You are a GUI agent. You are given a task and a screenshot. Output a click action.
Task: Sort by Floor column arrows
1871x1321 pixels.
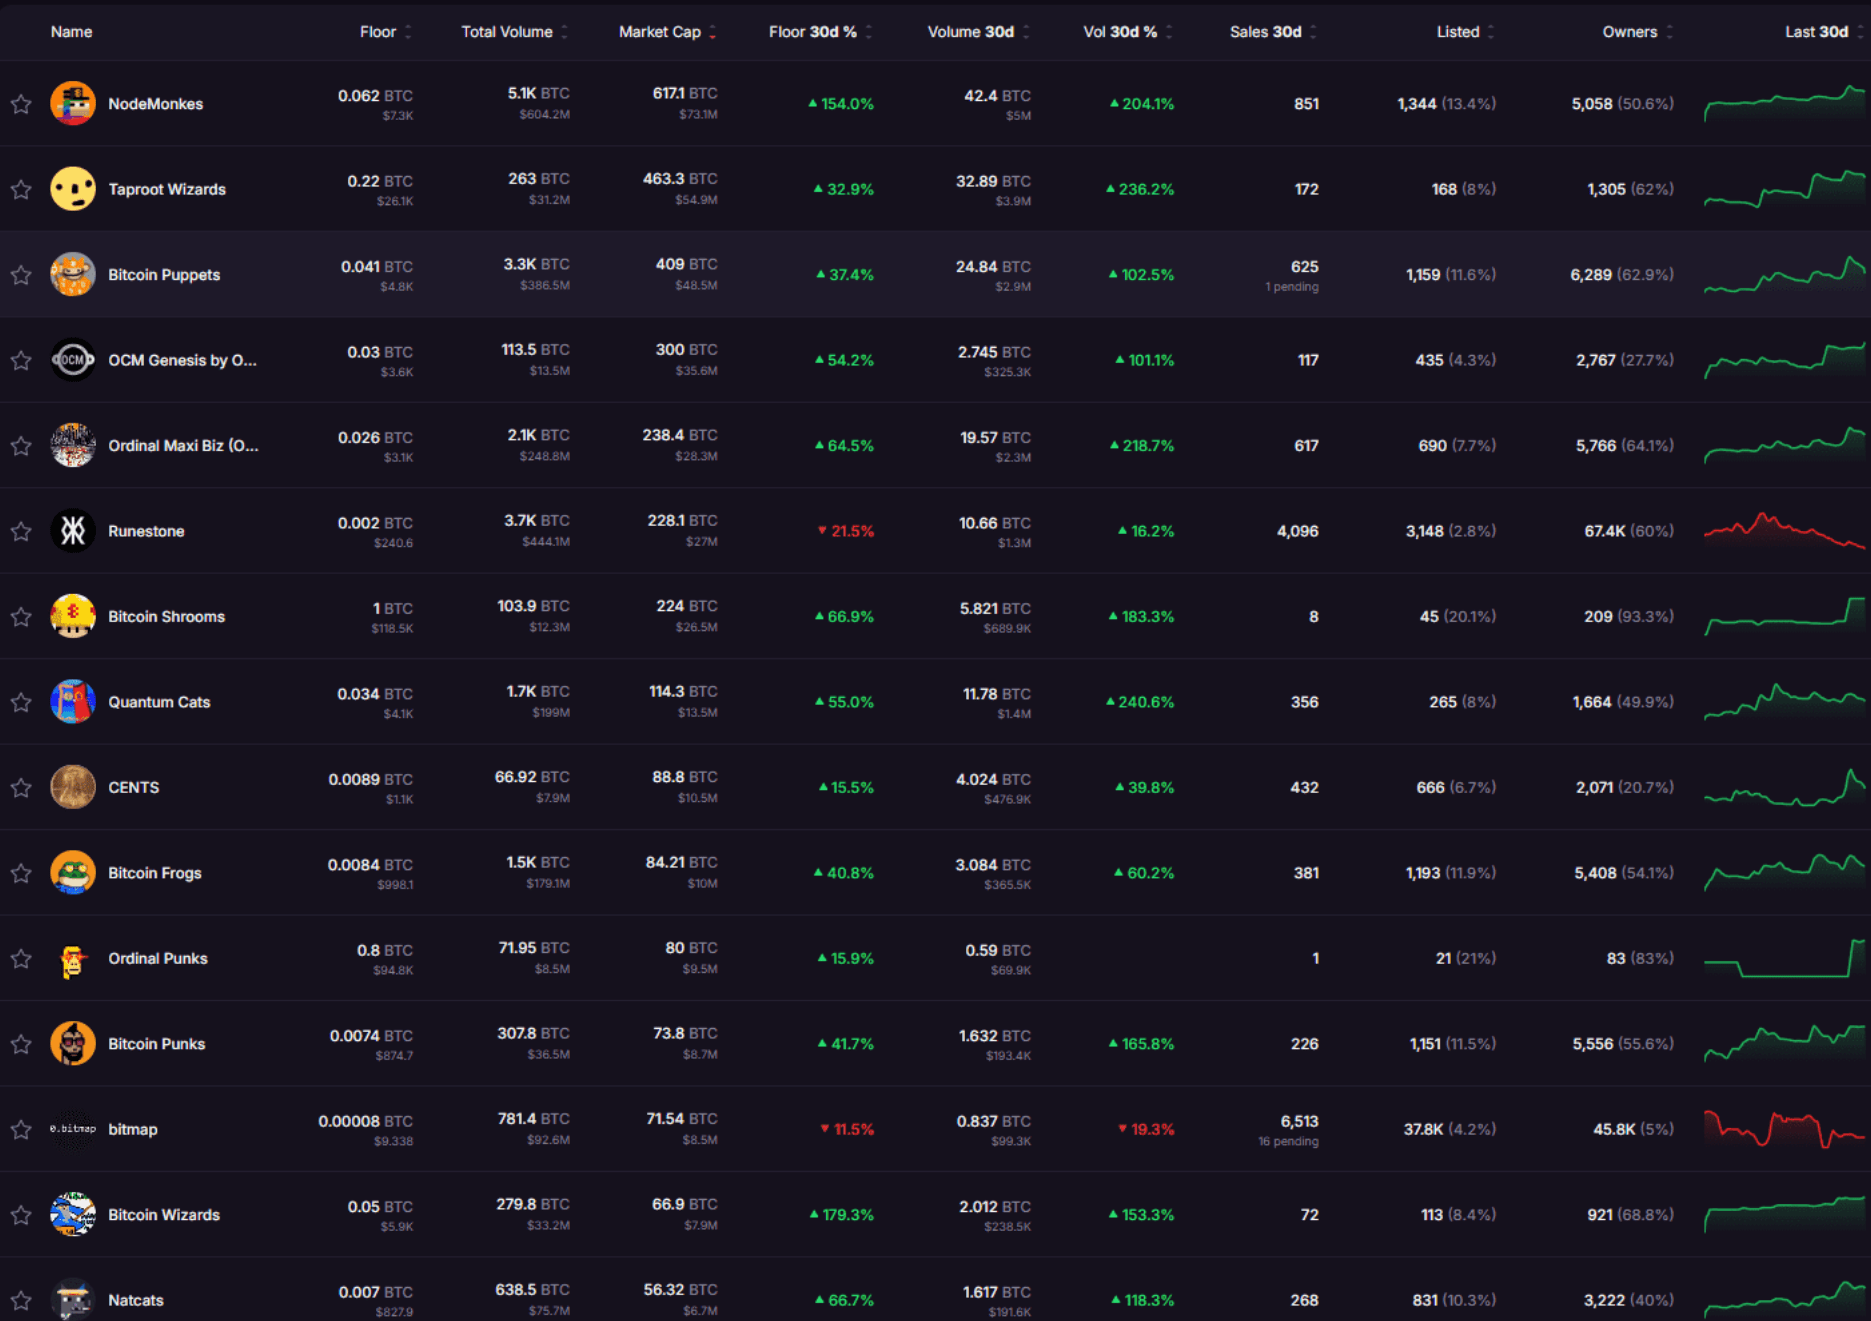pos(408,32)
